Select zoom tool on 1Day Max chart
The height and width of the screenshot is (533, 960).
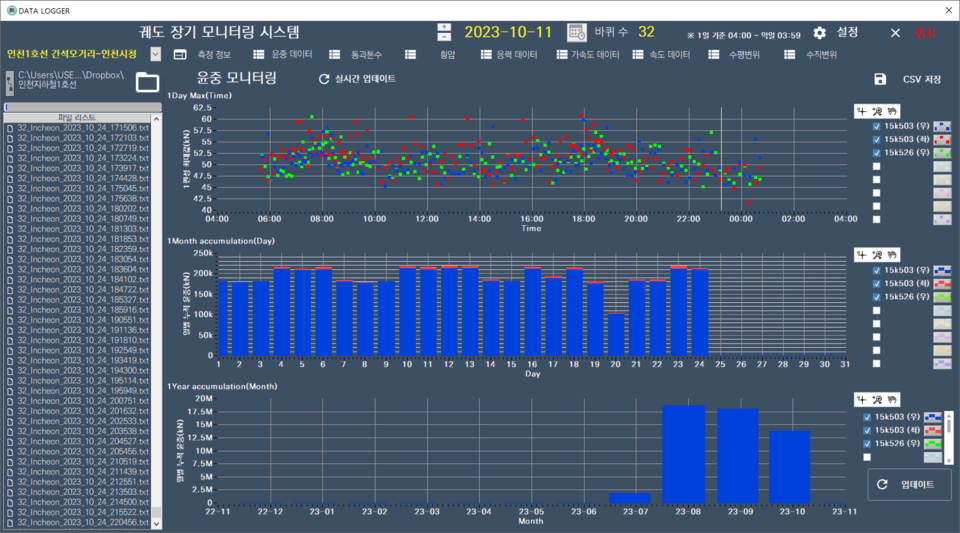click(x=877, y=111)
